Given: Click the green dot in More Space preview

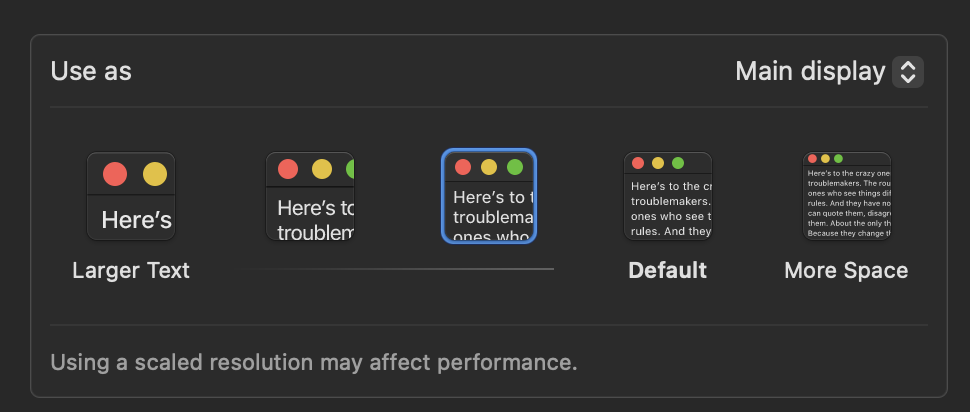Looking at the screenshot, I should [838, 159].
